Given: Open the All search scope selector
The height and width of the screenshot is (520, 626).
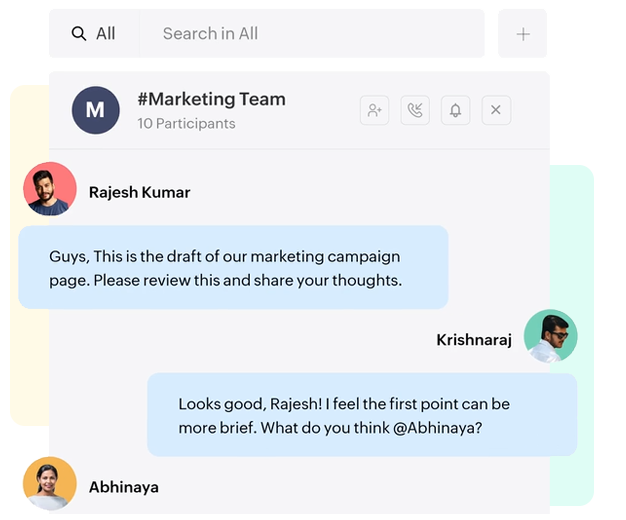Looking at the screenshot, I should [94, 34].
